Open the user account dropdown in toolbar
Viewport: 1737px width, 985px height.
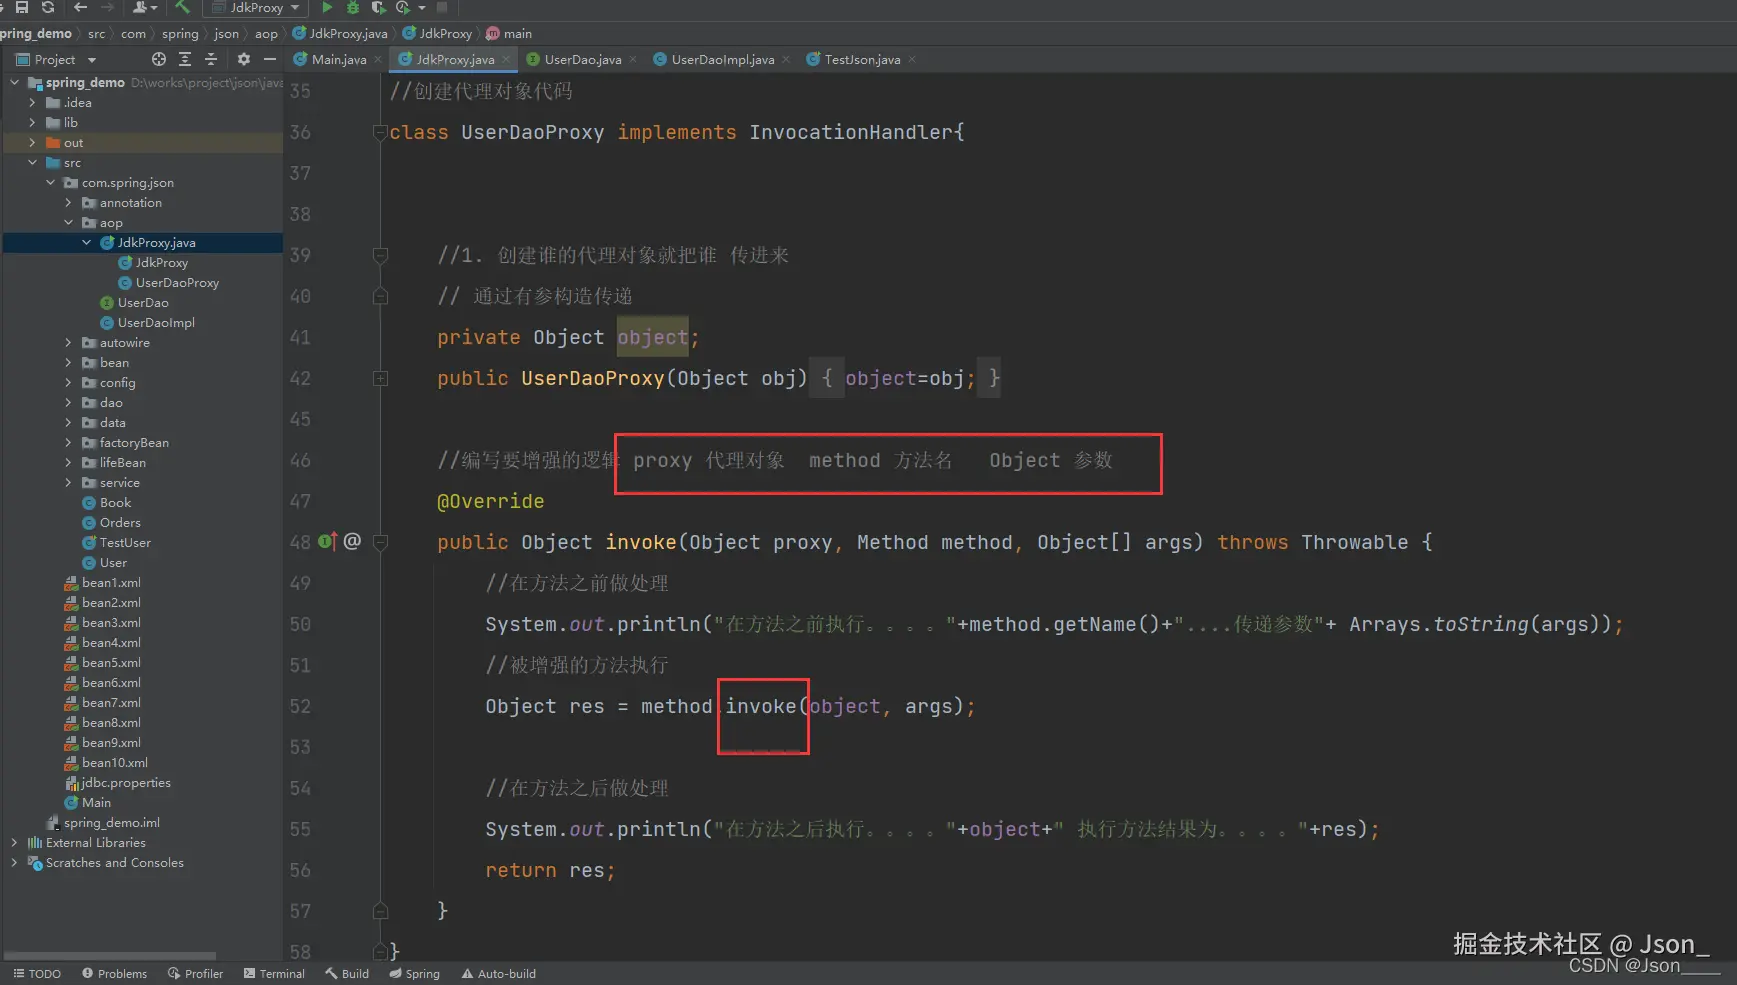(145, 7)
